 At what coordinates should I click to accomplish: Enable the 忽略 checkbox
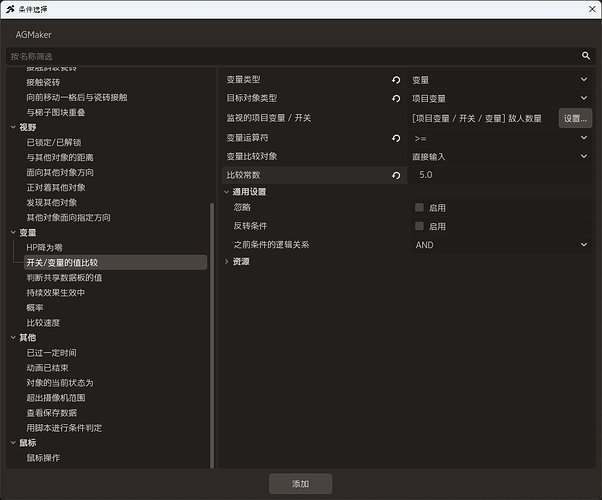[419, 207]
